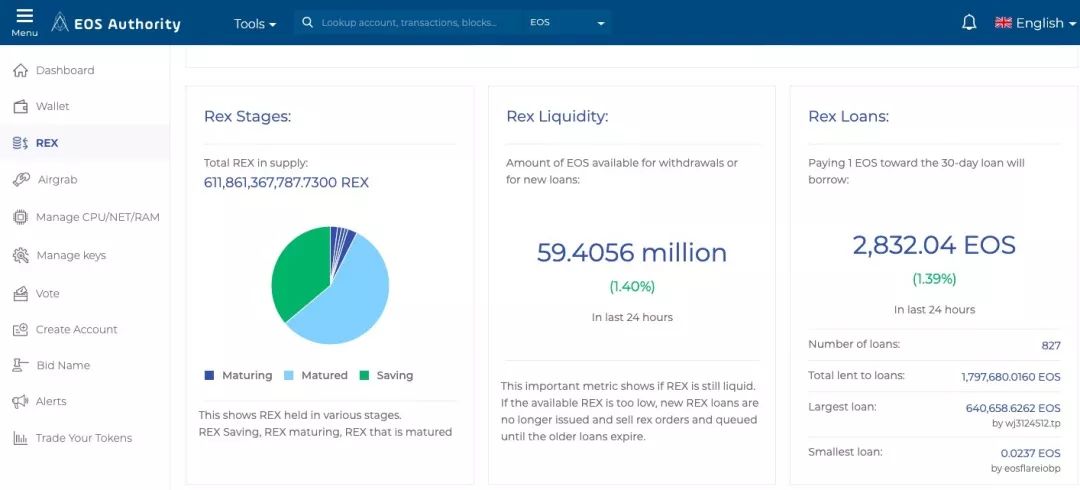The image size is (1080, 490).
Task: Click the 2,832.04 EOS loan value
Action: click(x=934, y=245)
